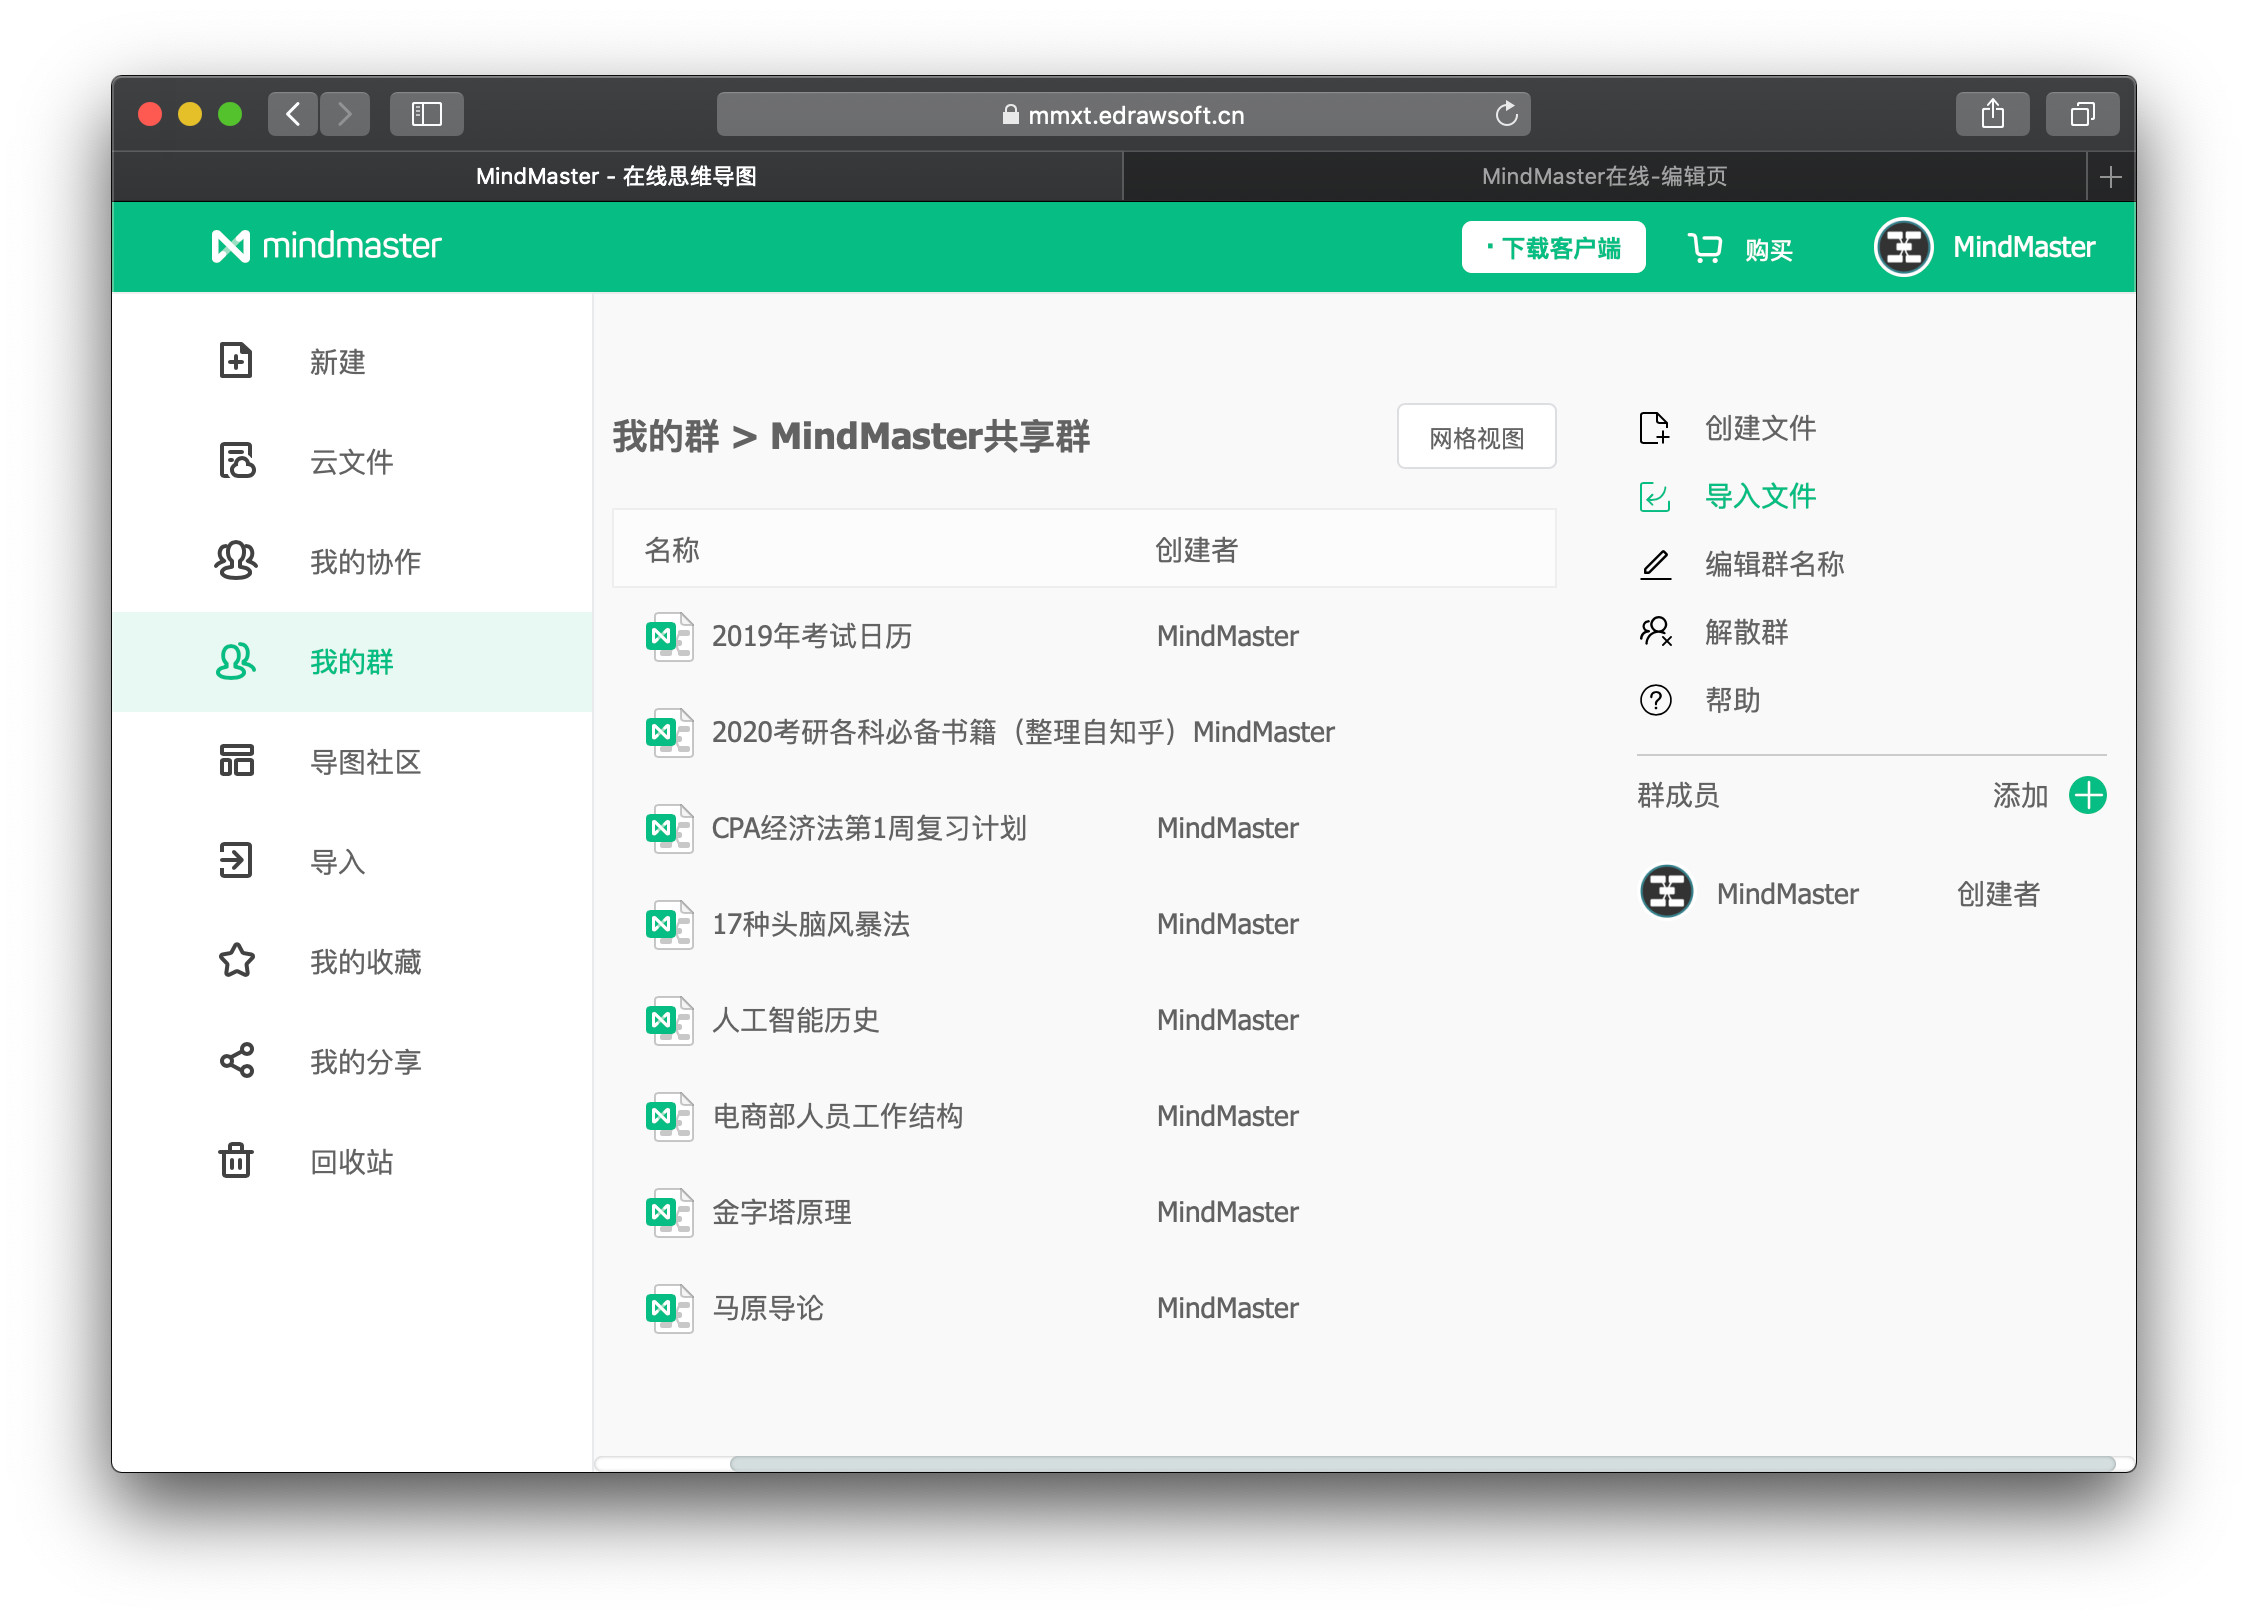This screenshot has width=2248, height=1620.
Task: Show all tabs overview icon
Action: pyautogui.click(x=2082, y=114)
